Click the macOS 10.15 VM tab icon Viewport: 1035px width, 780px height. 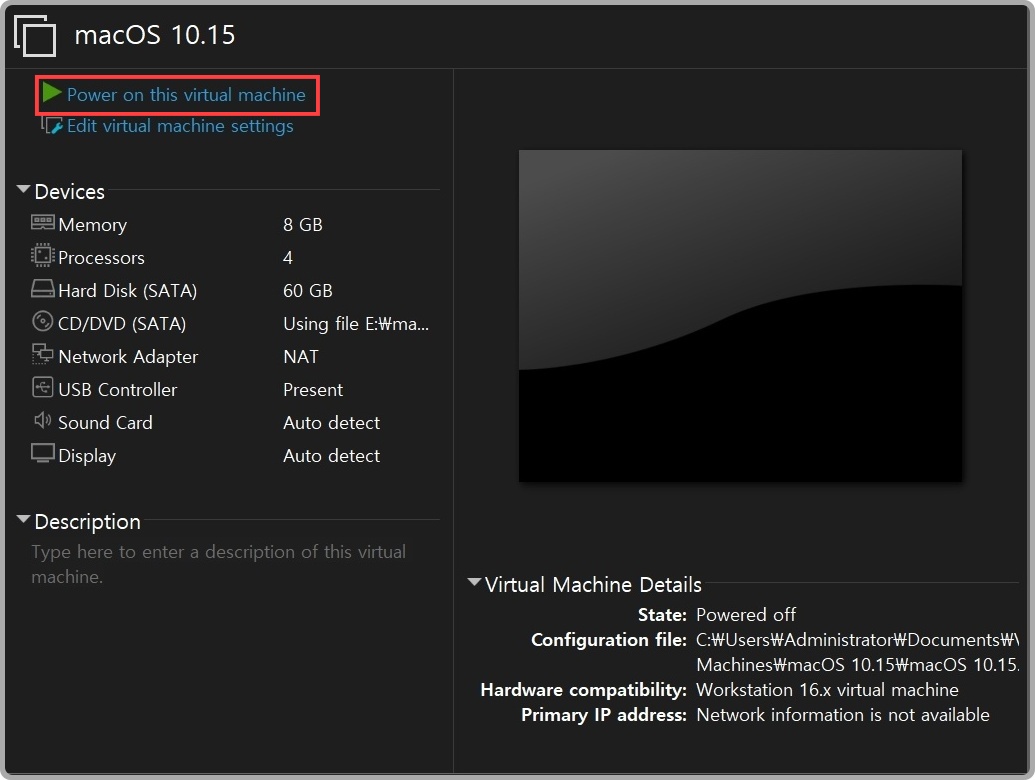[x=35, y=36]
